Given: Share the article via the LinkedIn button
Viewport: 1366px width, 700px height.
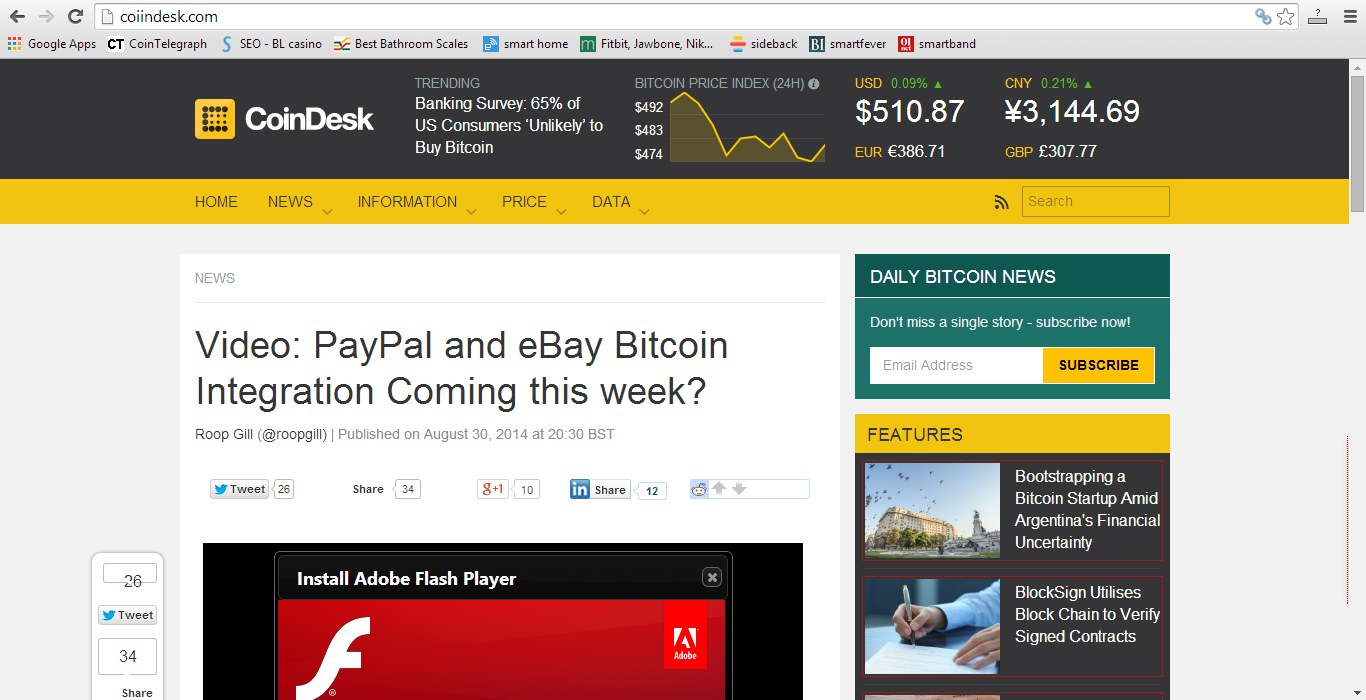Looking at the screenshot, I should coord(600,489).
